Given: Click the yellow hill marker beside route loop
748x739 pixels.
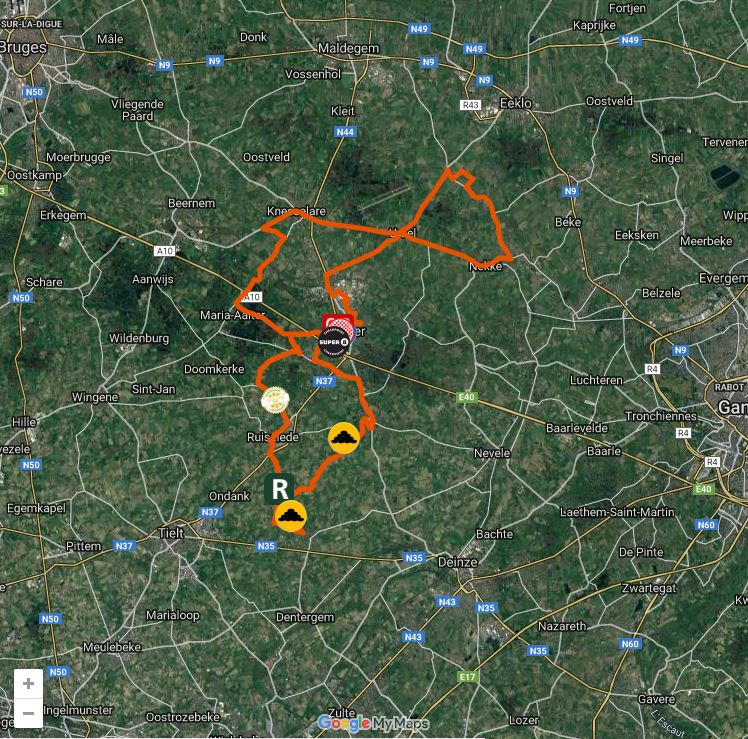Looking at the screenshot, I should coord(344,437).
